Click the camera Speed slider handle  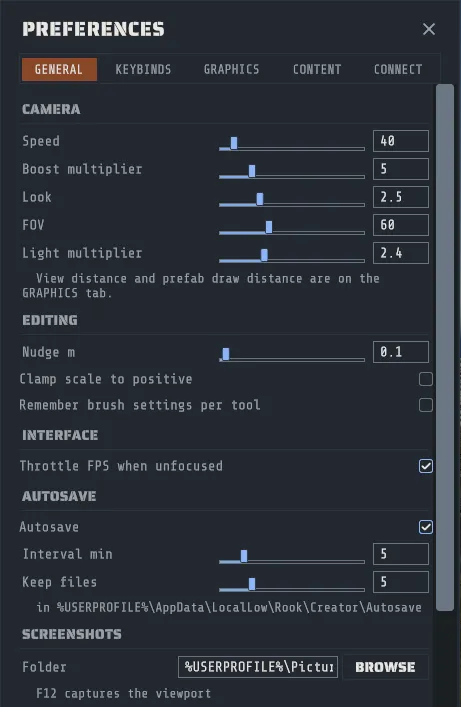coord(234,143)
